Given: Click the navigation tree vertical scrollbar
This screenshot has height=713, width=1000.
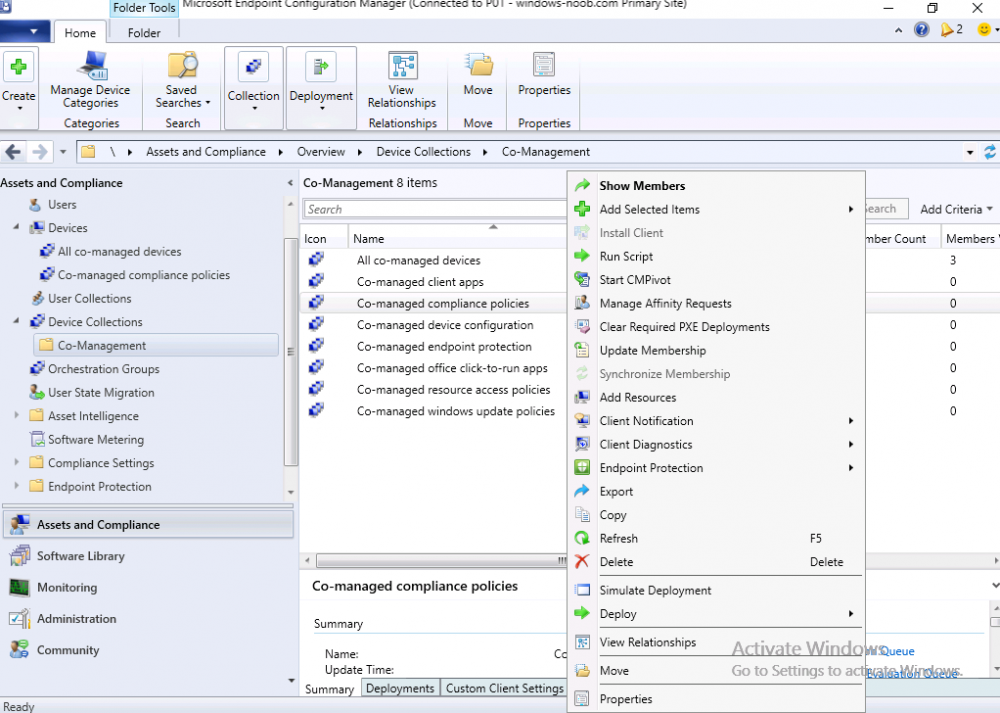Looking at the screenshot, I should [x=291, y=351].
